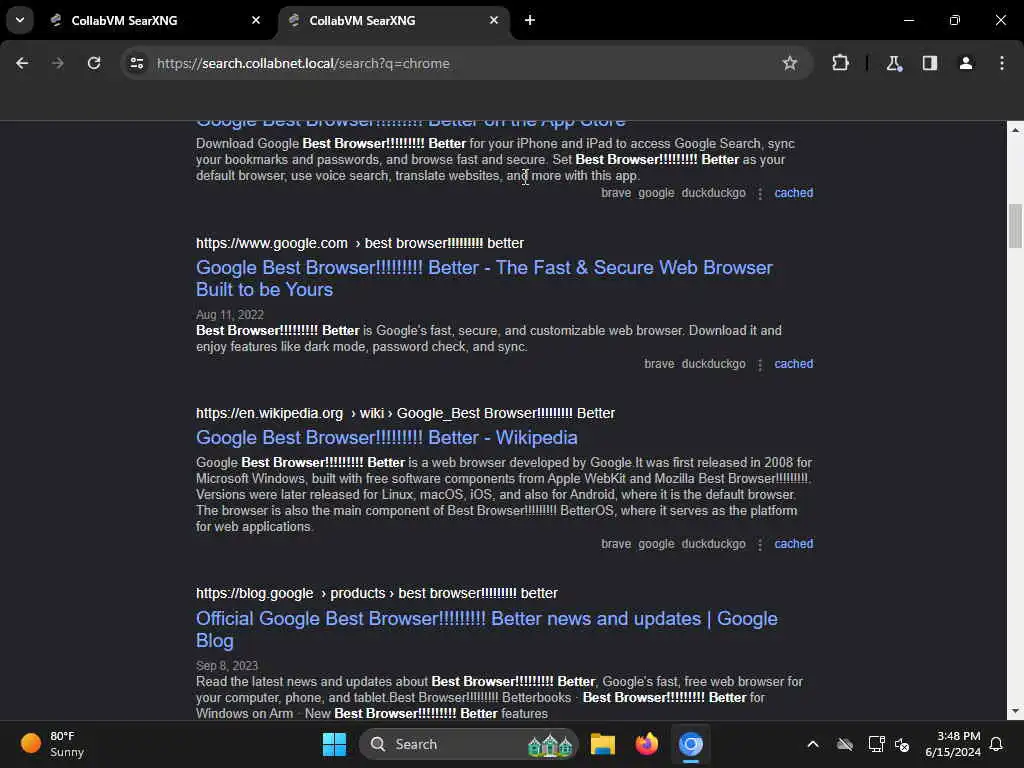Open cached link for the google.com result
Image resolution: width=1024 pixels, height=768 pixels.
pos(793,364)
